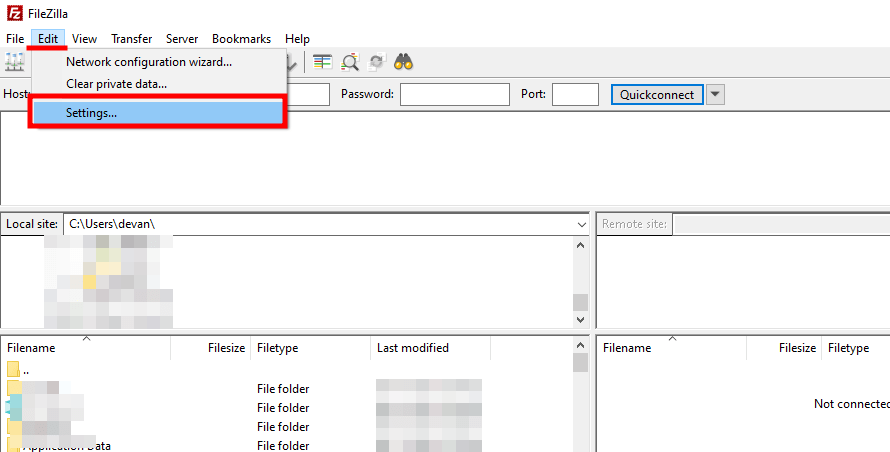Click the Port input field
This screenshot has width=890, height=452.
click(575, 95)
